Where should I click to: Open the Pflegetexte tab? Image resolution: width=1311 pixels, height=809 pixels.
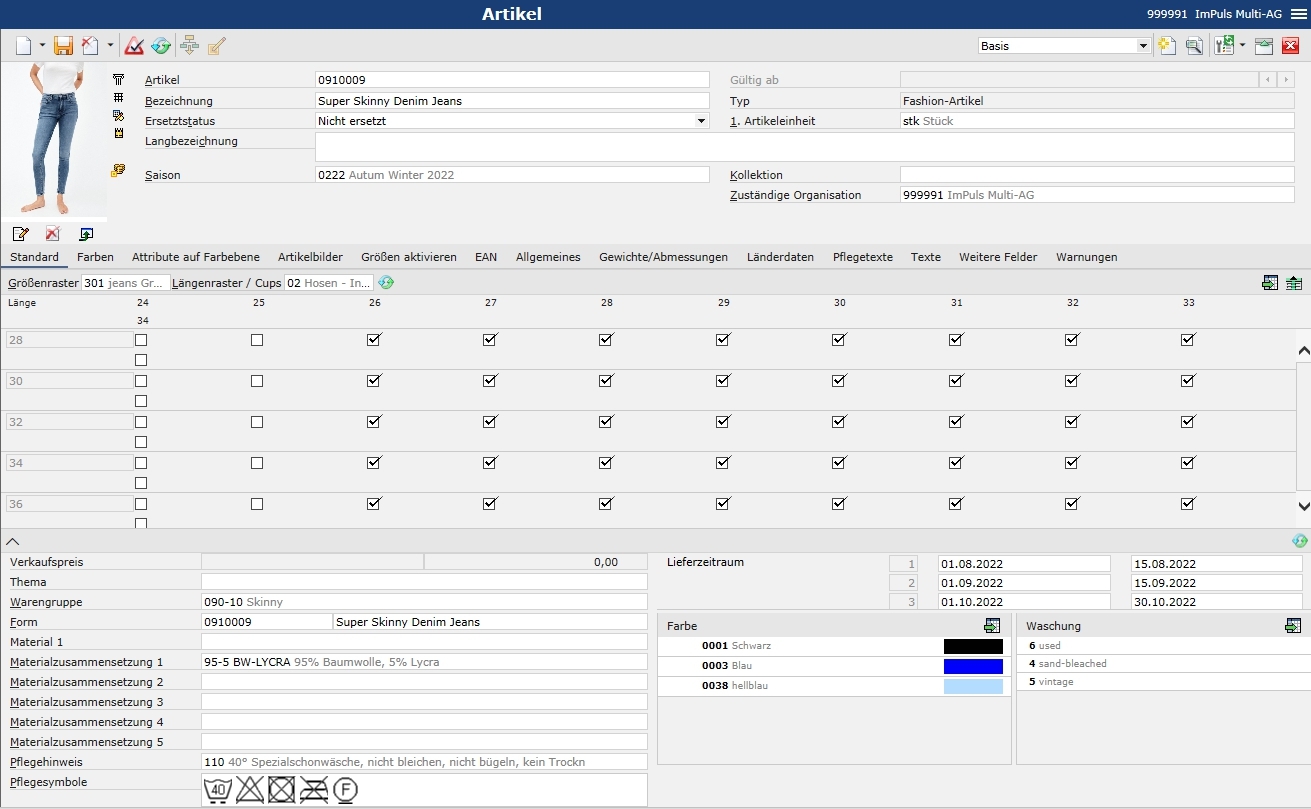tap(862, 257)
